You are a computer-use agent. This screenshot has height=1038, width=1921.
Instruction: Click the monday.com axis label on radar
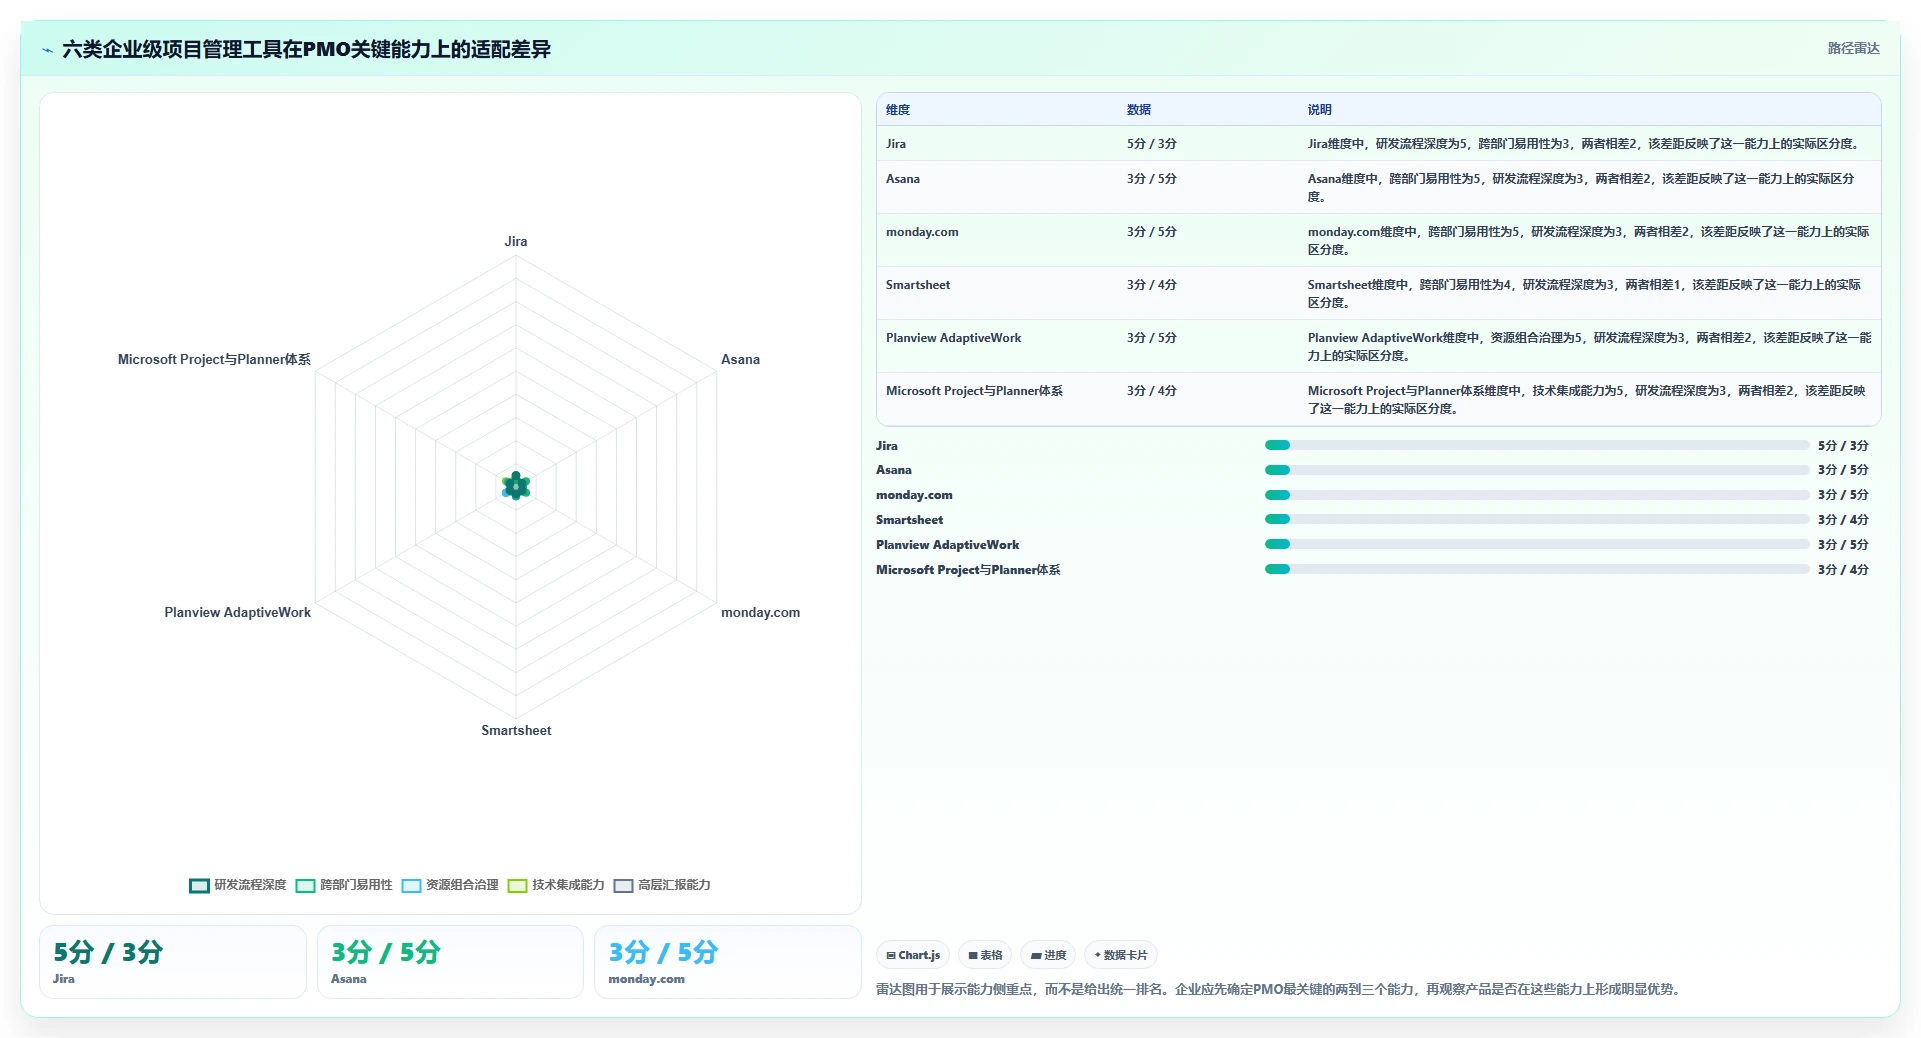pyautogui.click(x=761, y=612)
